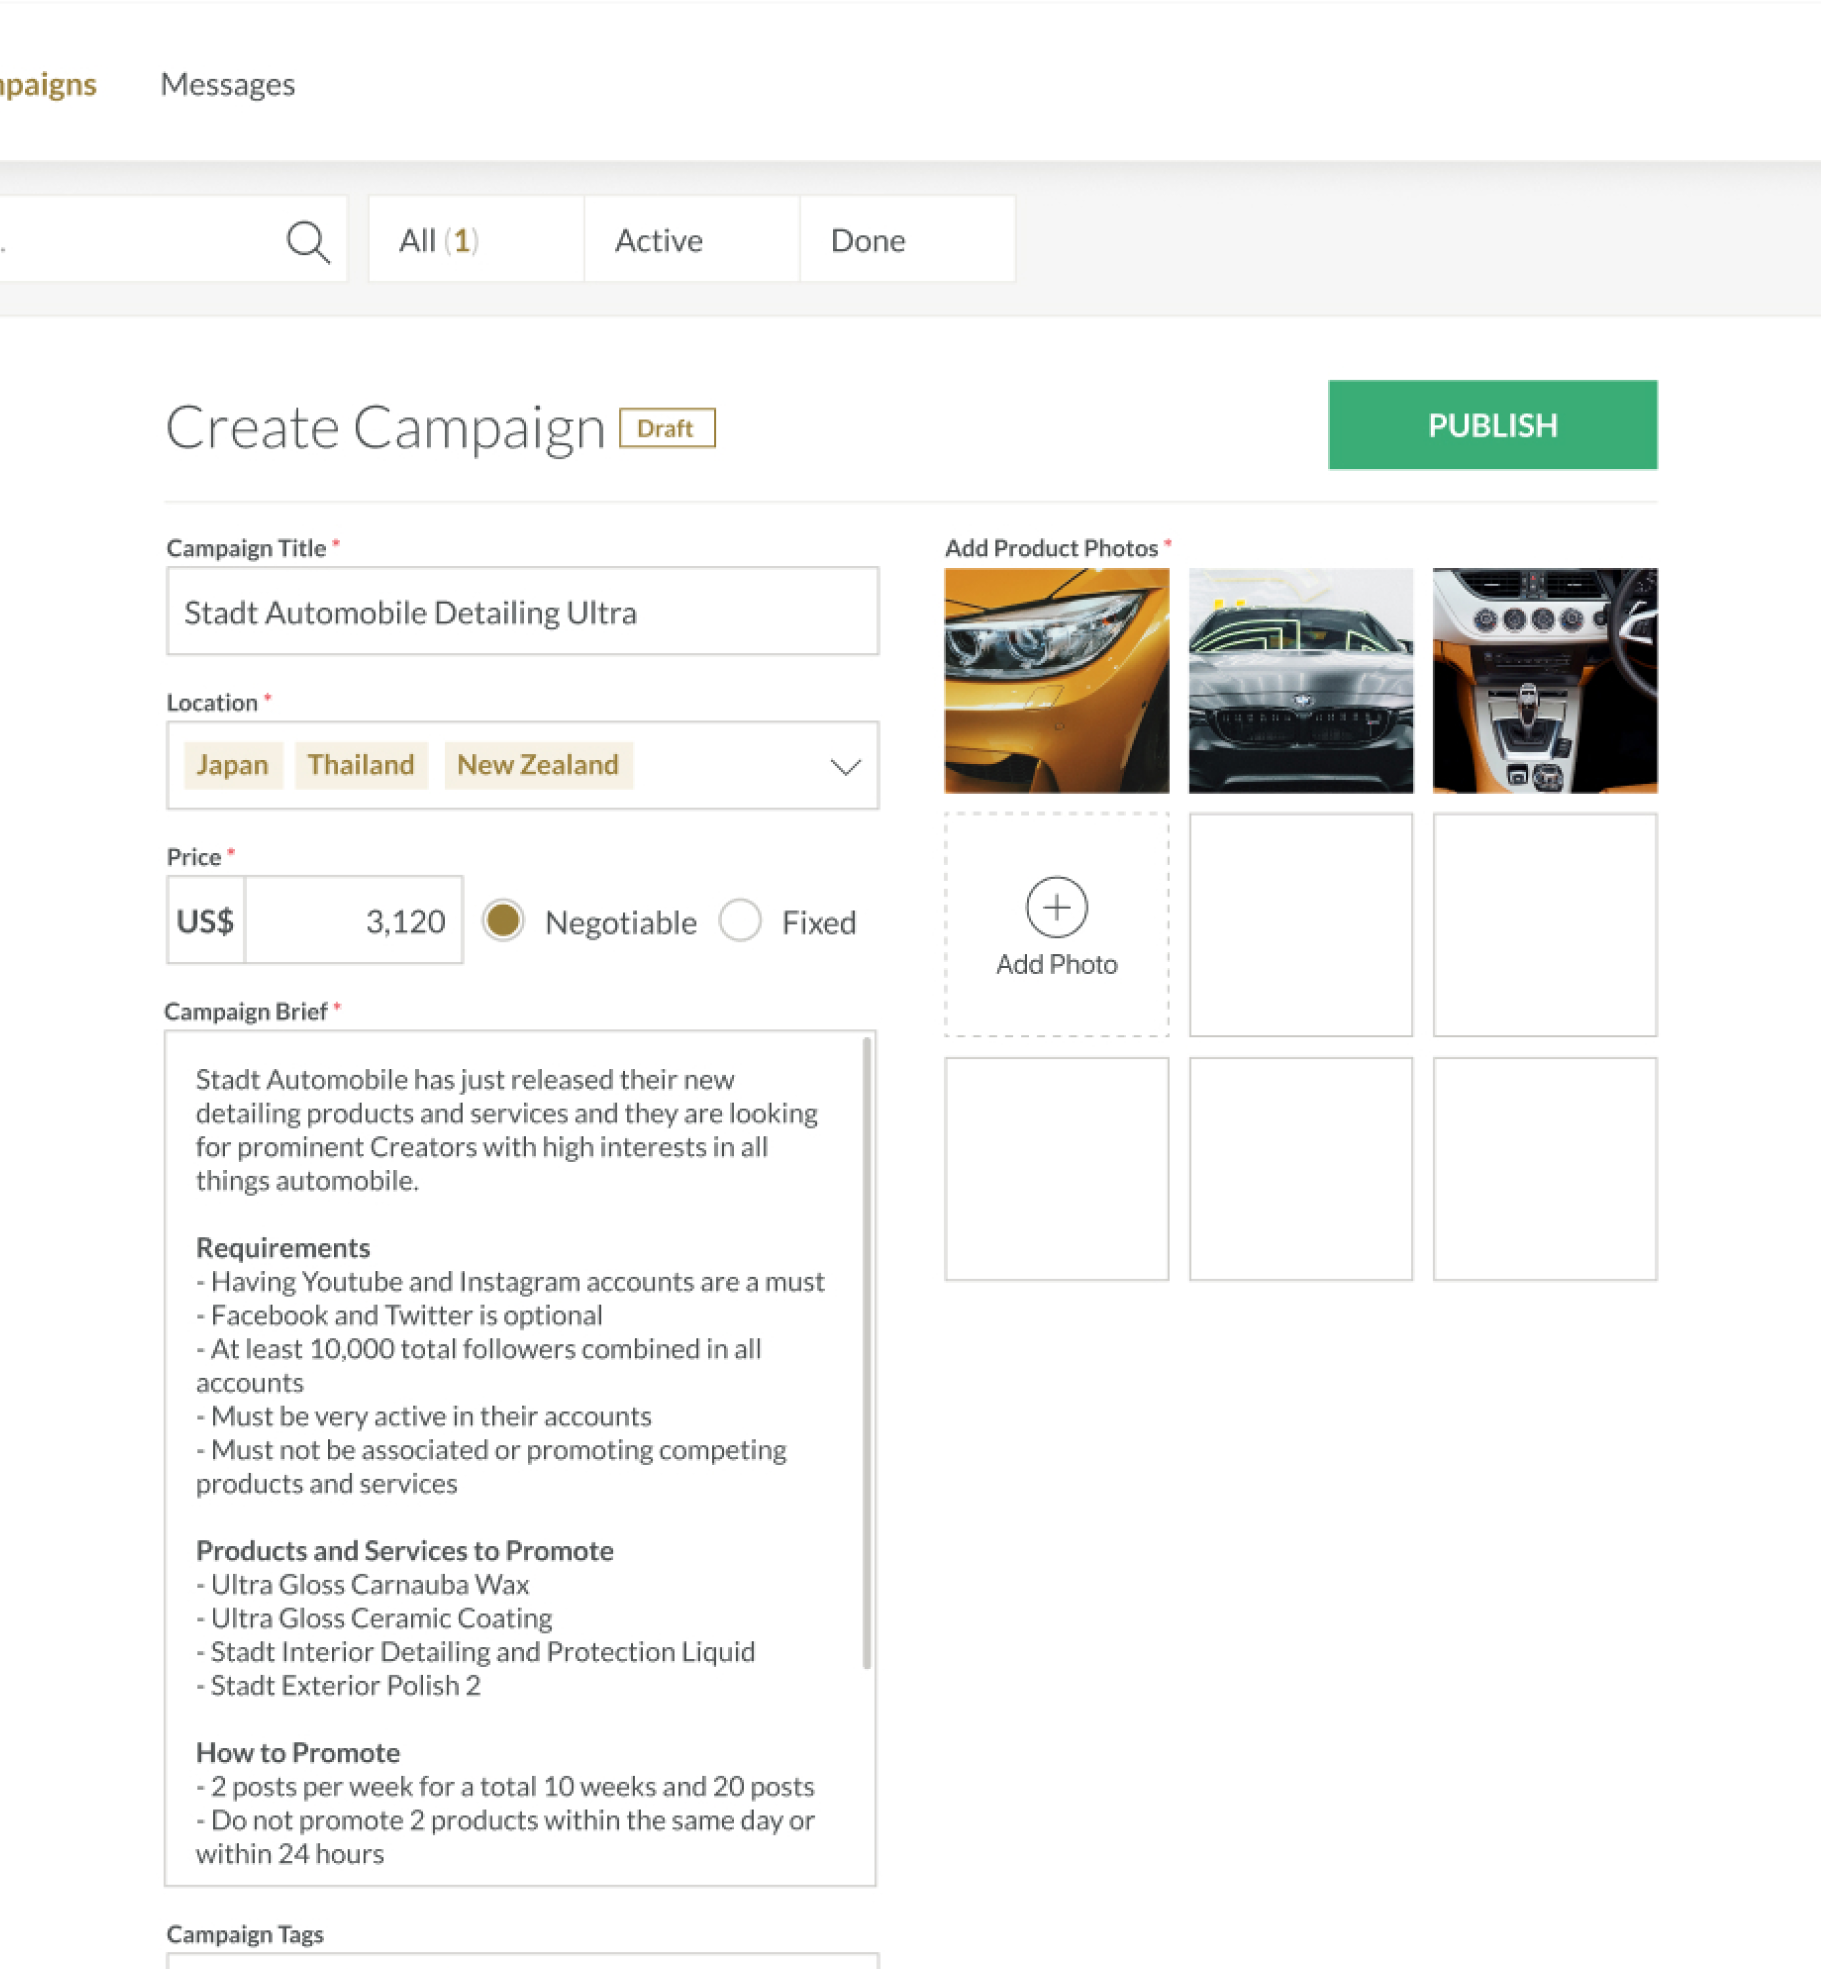Image resolution: width=1821 pixels, height=1969 pixels.
Task: Open the Messages nav item
Action: [228, 85]
